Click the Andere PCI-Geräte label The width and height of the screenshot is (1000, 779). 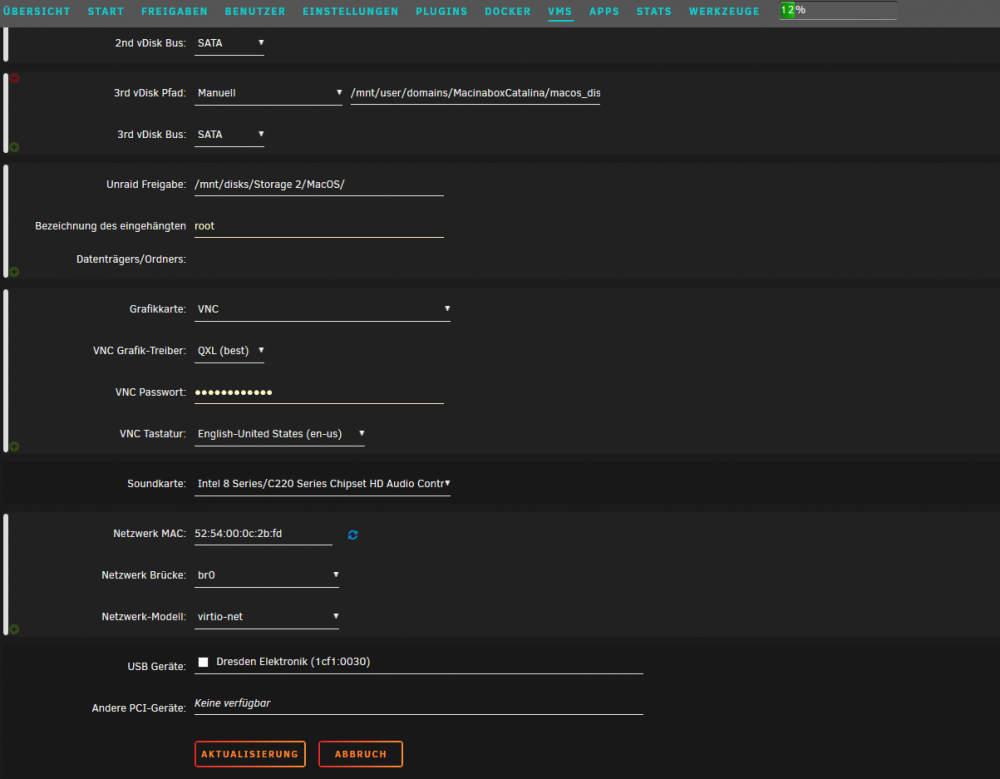[x=139, y=708]
